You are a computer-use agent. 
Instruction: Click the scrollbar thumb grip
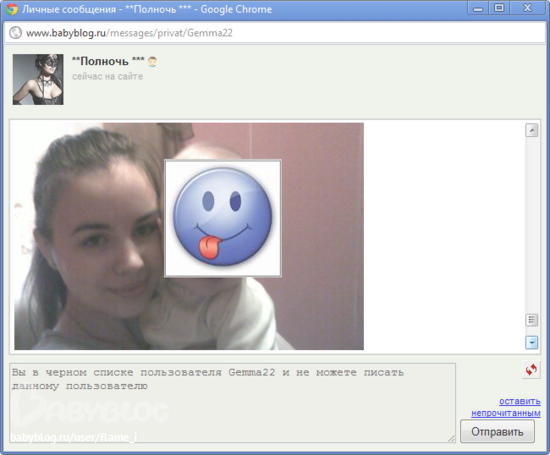532,320
